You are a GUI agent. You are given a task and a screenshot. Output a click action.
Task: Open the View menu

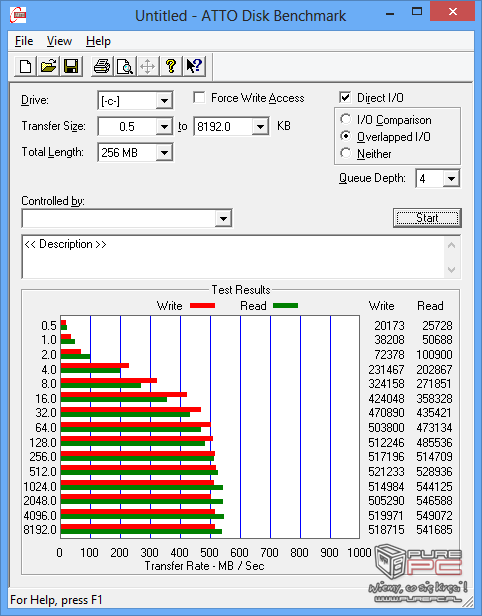[59, 41]
